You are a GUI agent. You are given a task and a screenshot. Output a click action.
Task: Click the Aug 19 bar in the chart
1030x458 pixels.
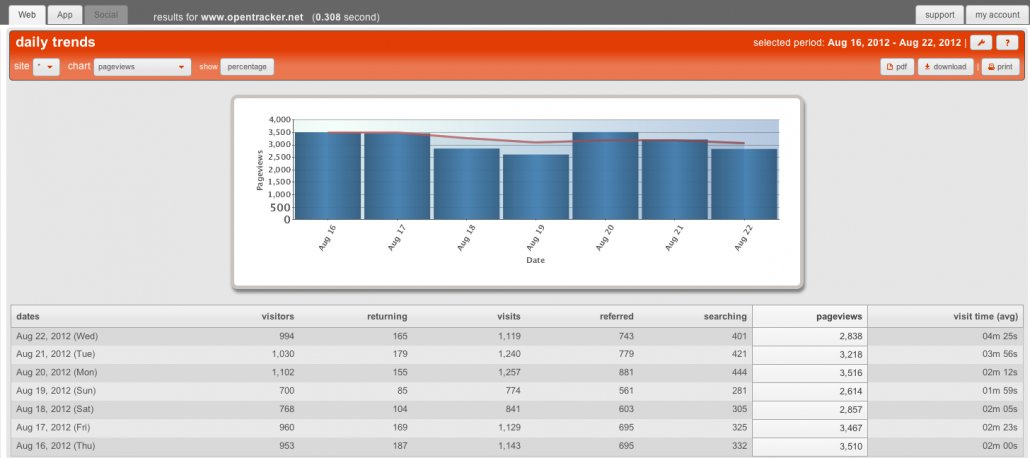[536, 187]
